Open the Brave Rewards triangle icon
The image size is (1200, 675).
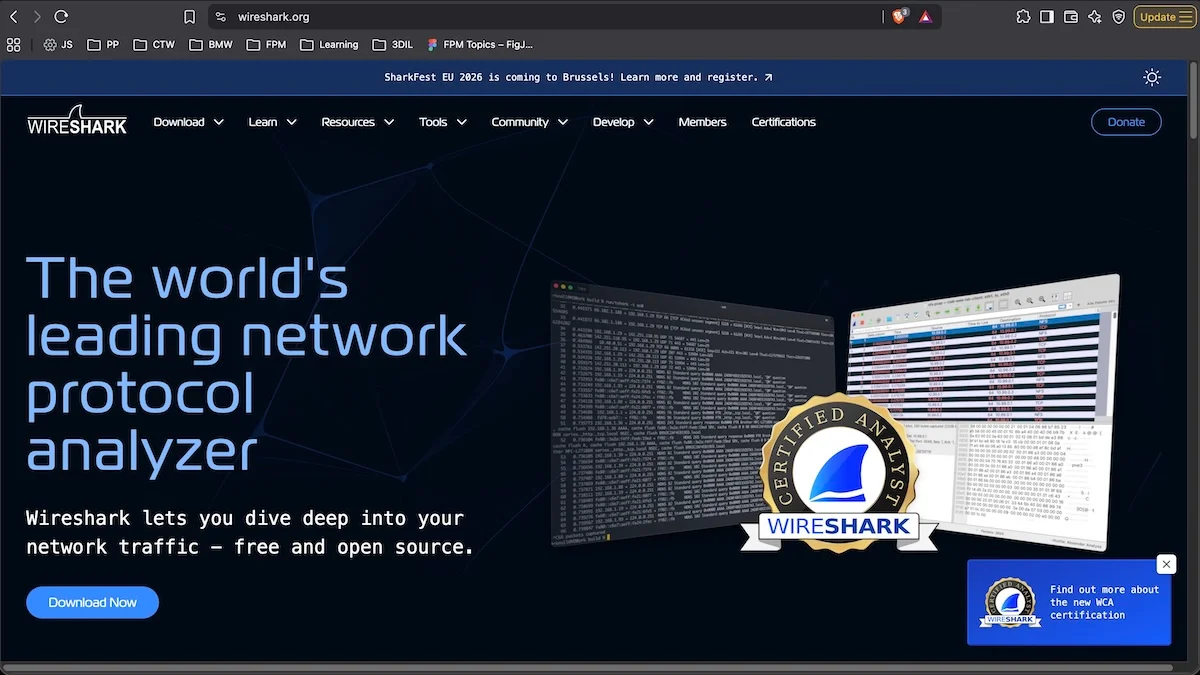[926, 17]
